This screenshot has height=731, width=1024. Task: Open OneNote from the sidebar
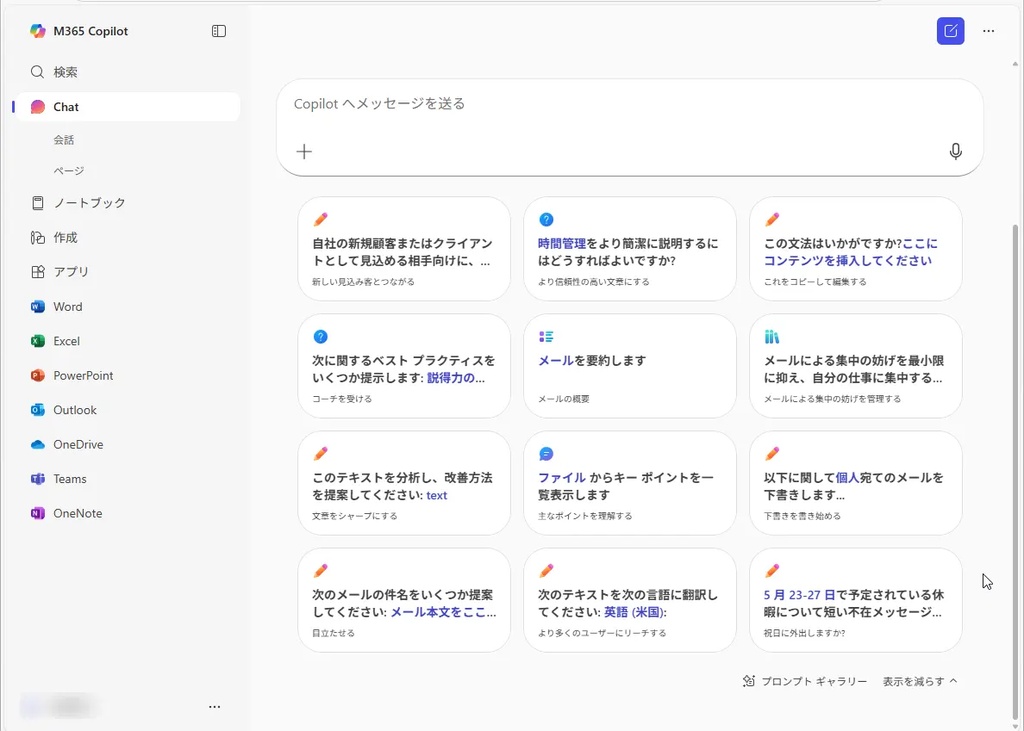point(77,514)
